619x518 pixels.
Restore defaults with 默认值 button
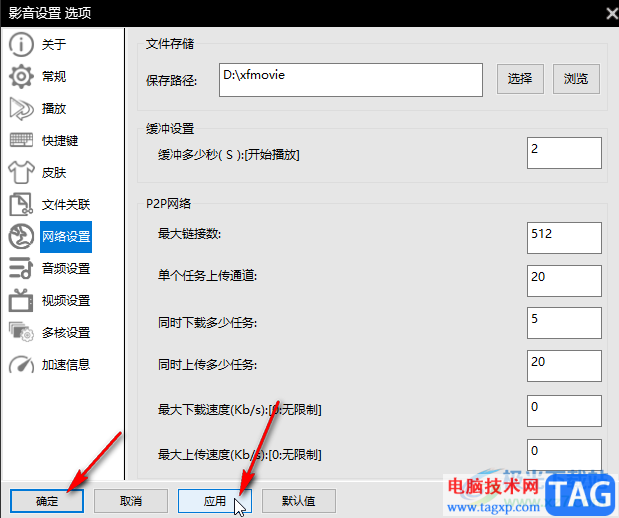pos(299,501)
